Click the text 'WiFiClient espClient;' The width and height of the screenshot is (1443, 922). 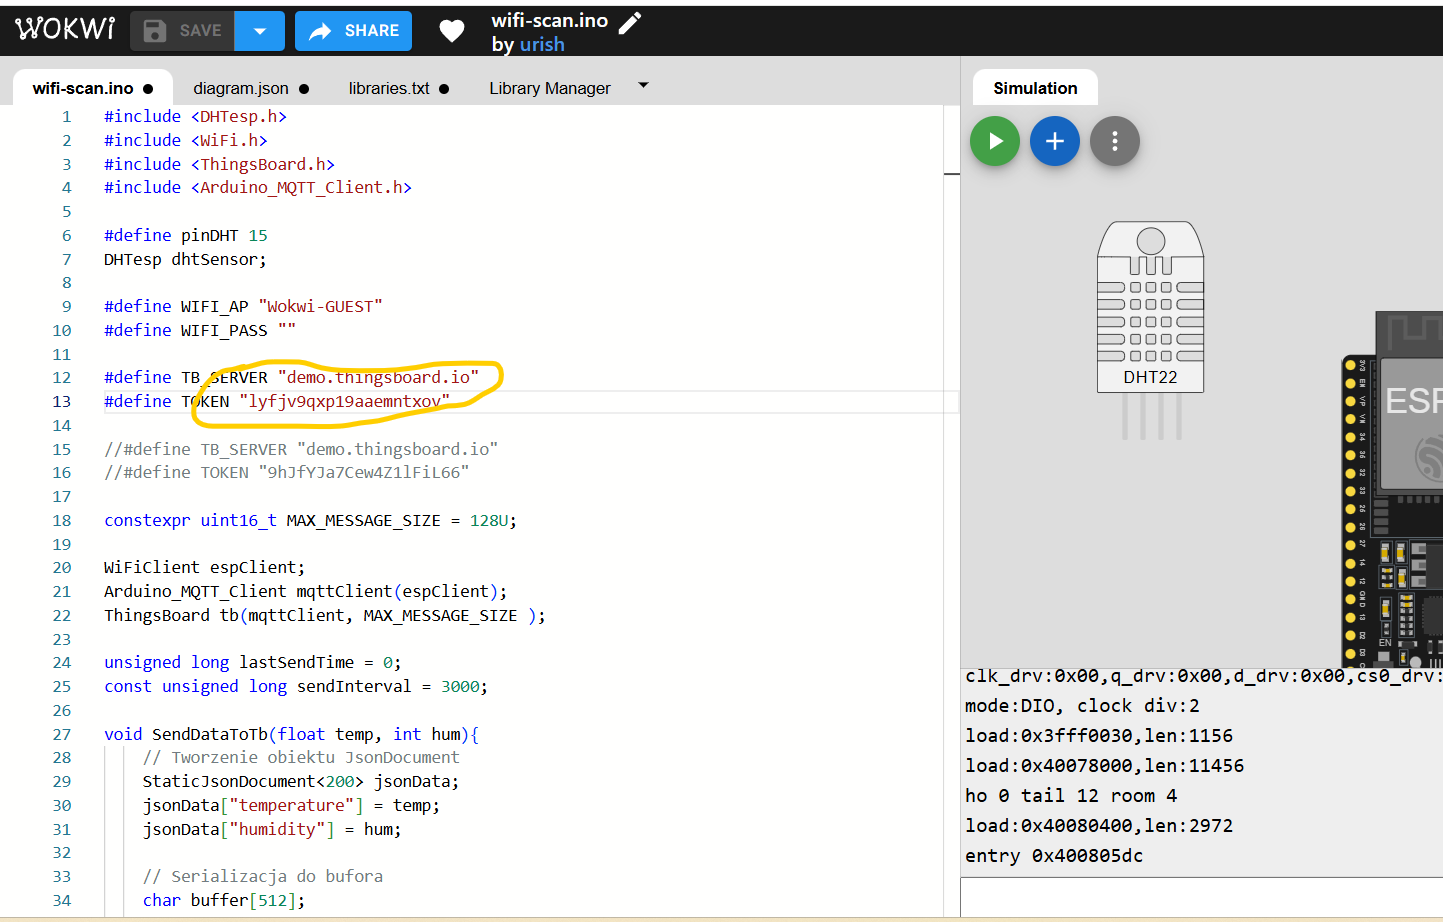point(204,567)
